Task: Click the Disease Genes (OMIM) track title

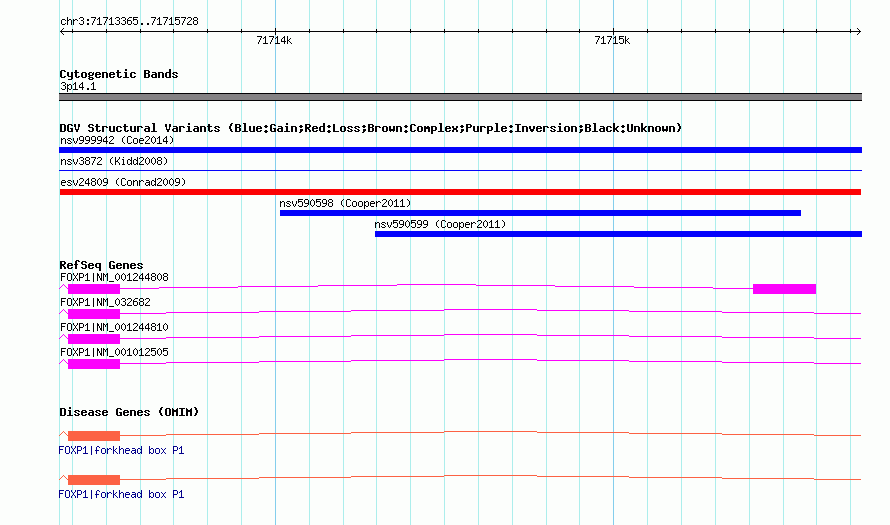Action: 129,412
